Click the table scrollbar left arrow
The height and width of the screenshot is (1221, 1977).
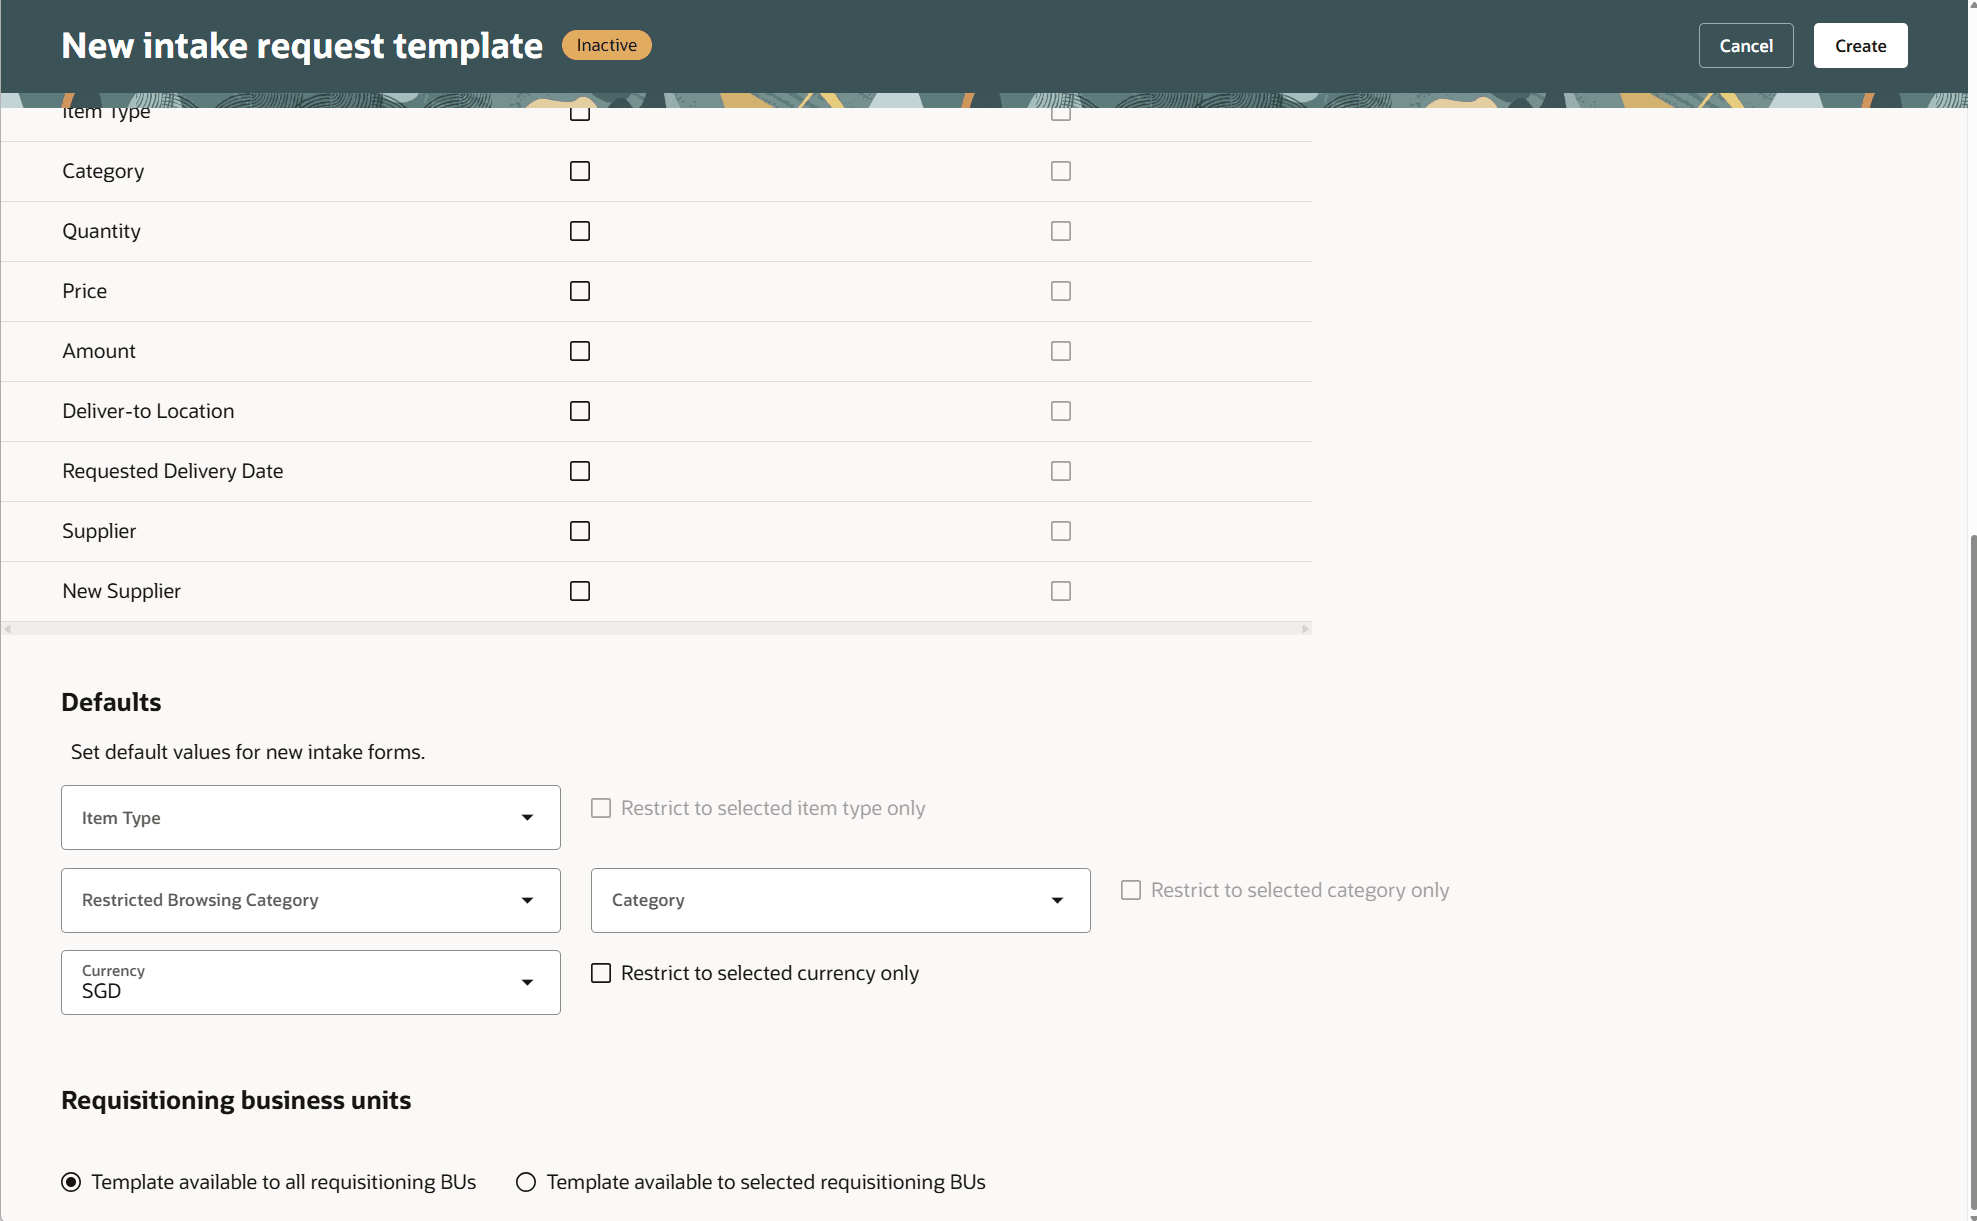tap(8, 629)
